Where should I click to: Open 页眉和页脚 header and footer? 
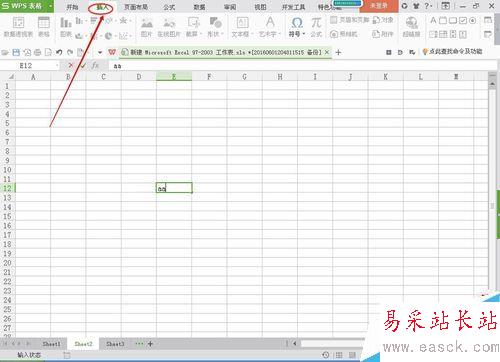(349, 20)
